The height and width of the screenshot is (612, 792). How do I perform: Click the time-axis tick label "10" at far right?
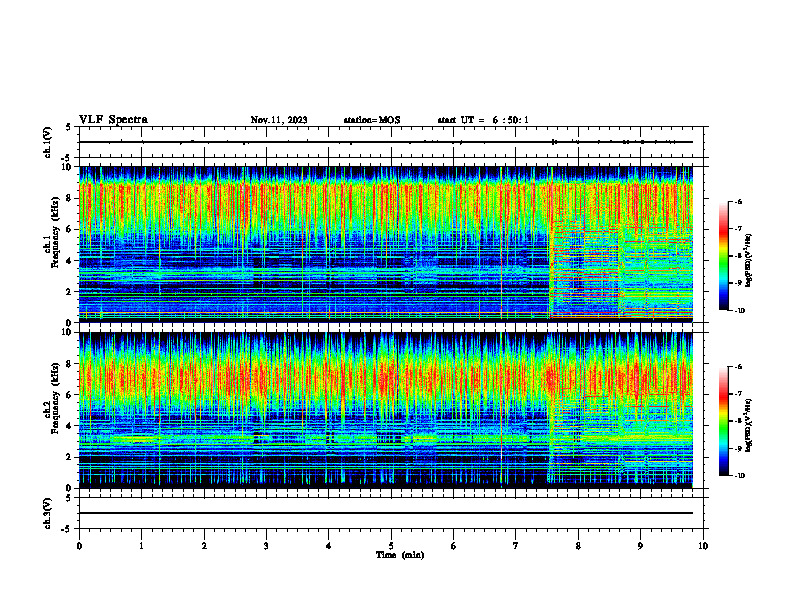pos(703,546)
